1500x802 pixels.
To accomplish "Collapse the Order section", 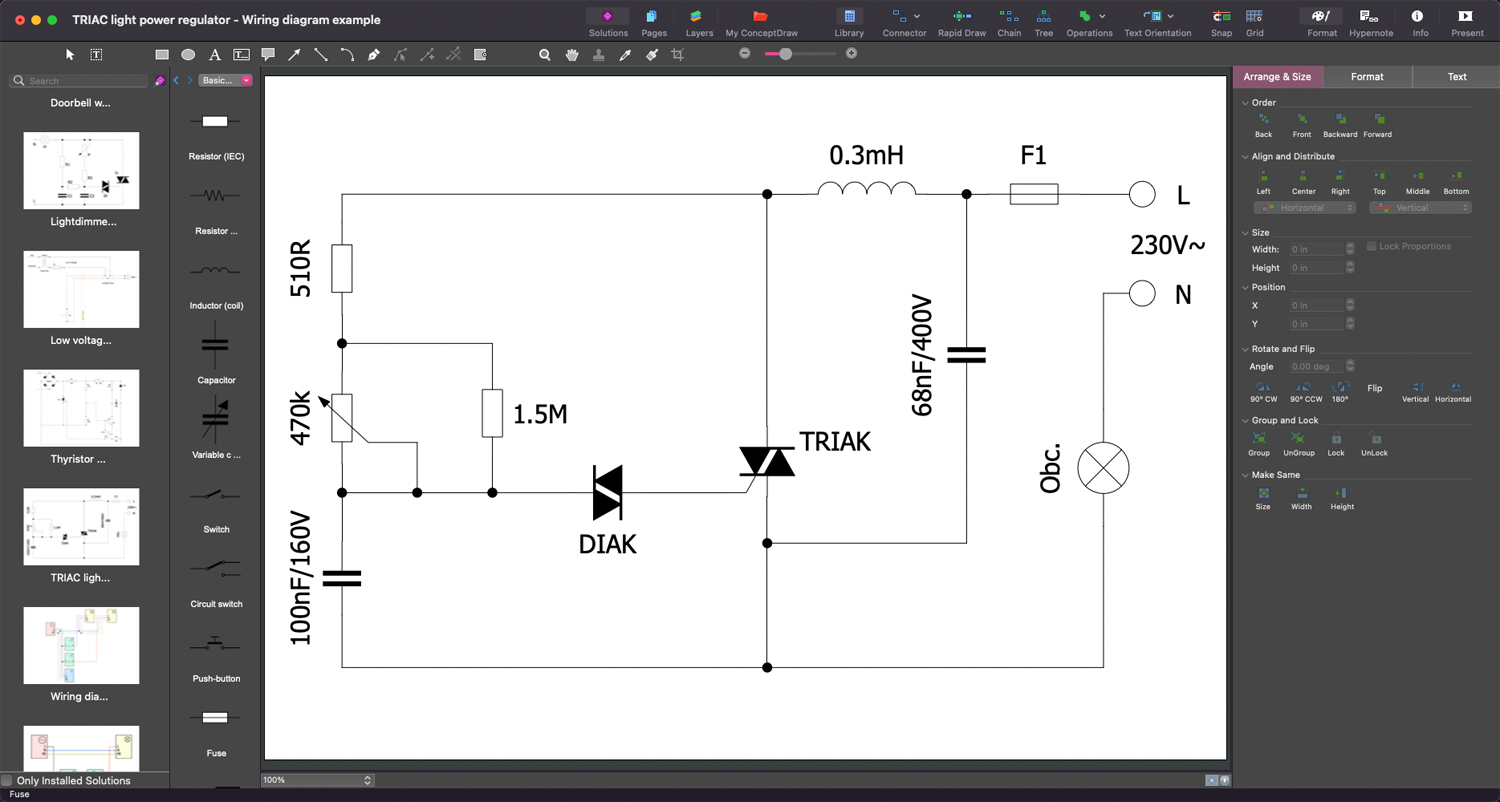I will [x=1246, y=103].
